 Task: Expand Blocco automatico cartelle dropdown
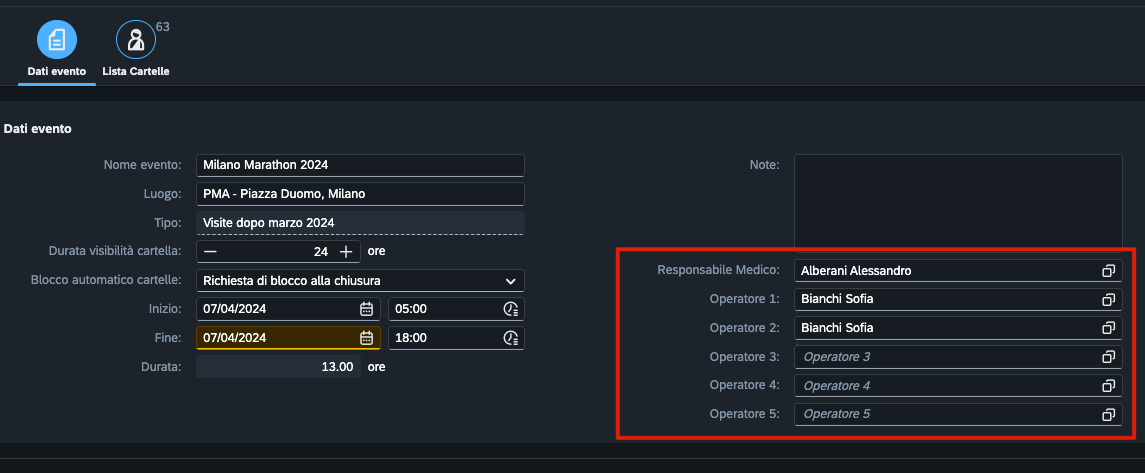tap(510, 281)
